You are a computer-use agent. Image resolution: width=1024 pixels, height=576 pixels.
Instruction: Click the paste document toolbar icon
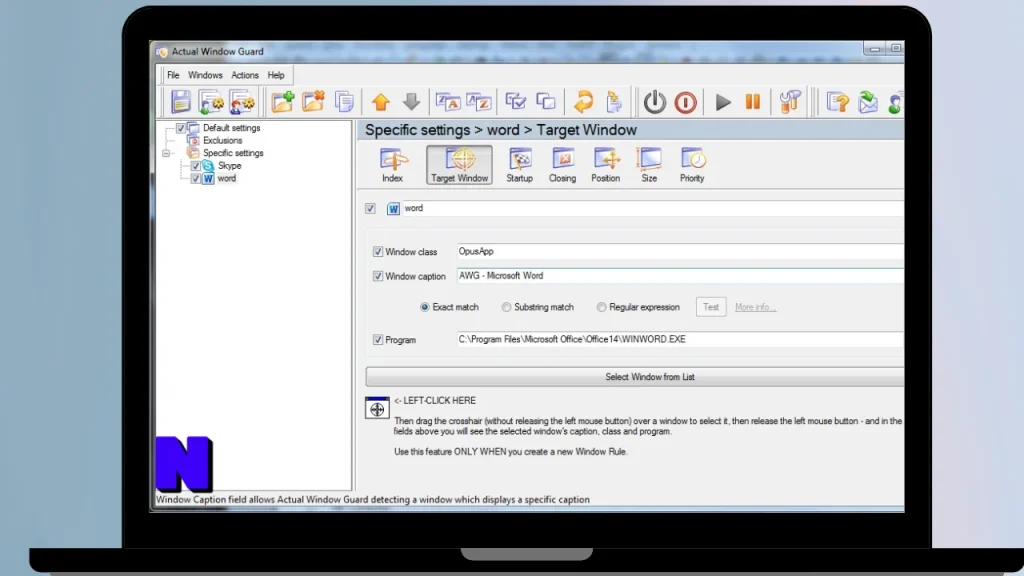[x=614, y=102]
